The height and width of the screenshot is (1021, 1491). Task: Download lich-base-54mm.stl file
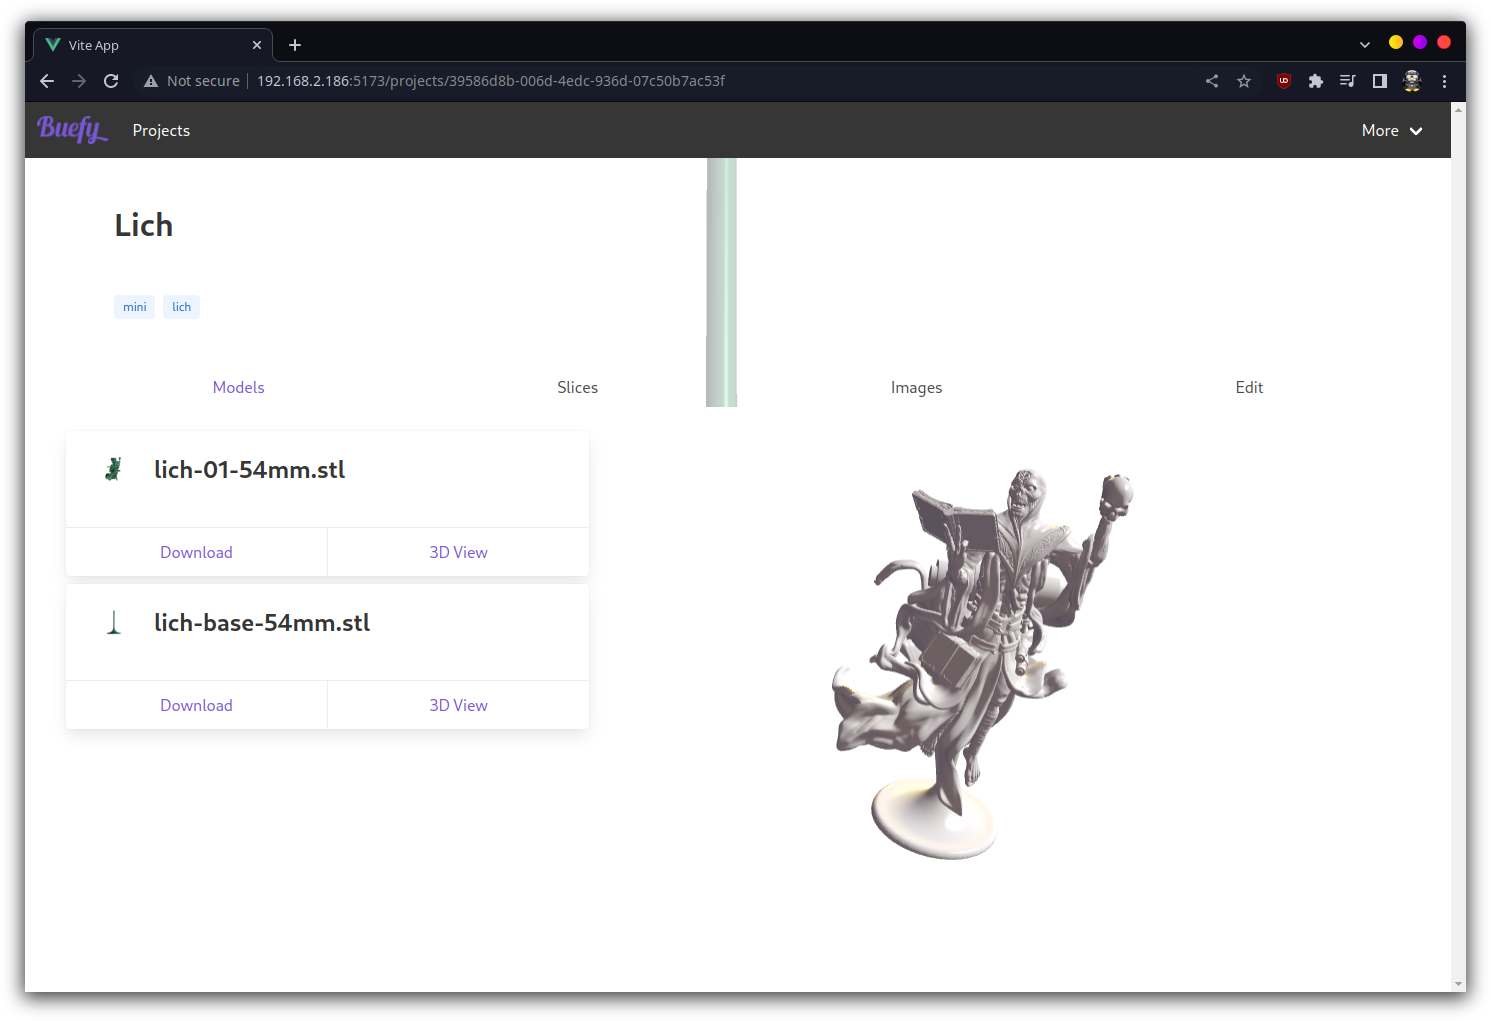(196, 705)
